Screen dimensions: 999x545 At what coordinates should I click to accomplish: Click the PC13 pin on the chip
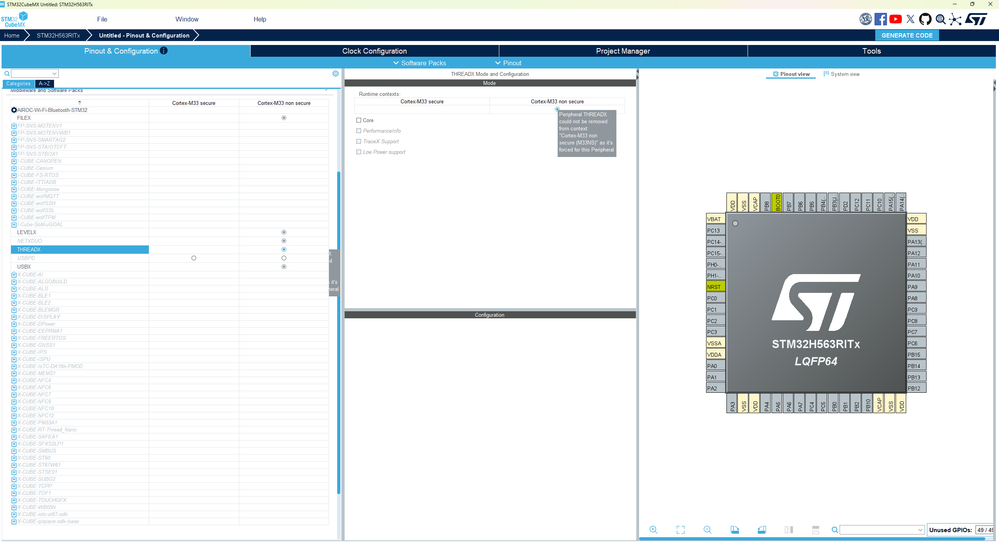(715, 231)
